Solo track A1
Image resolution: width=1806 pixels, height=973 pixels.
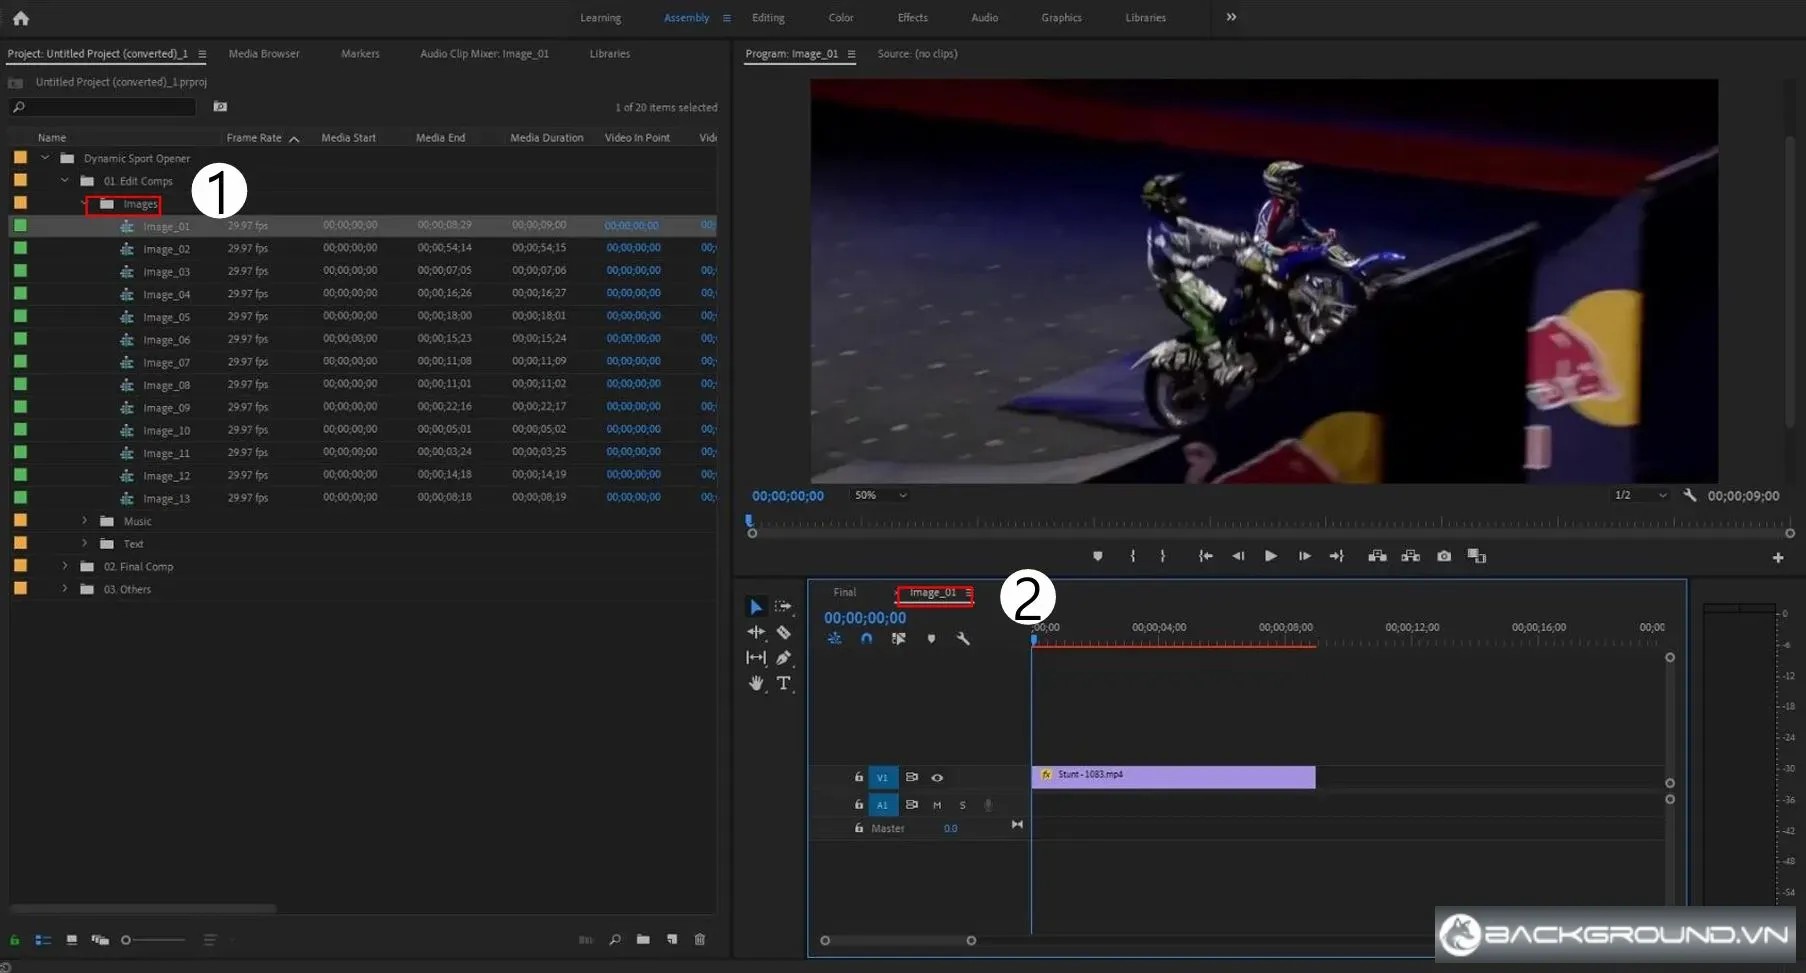963,805
